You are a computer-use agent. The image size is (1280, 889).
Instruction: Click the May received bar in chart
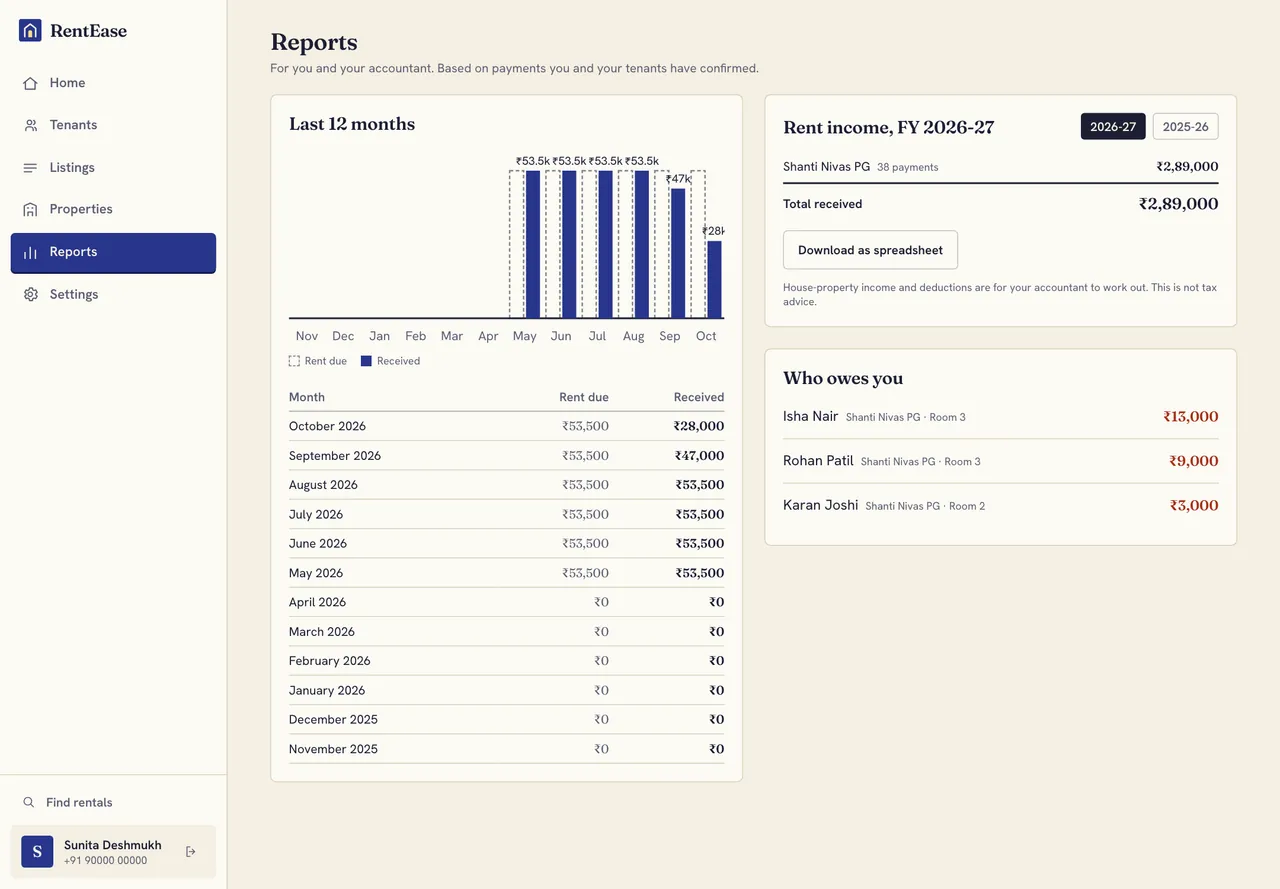(533, 244)
